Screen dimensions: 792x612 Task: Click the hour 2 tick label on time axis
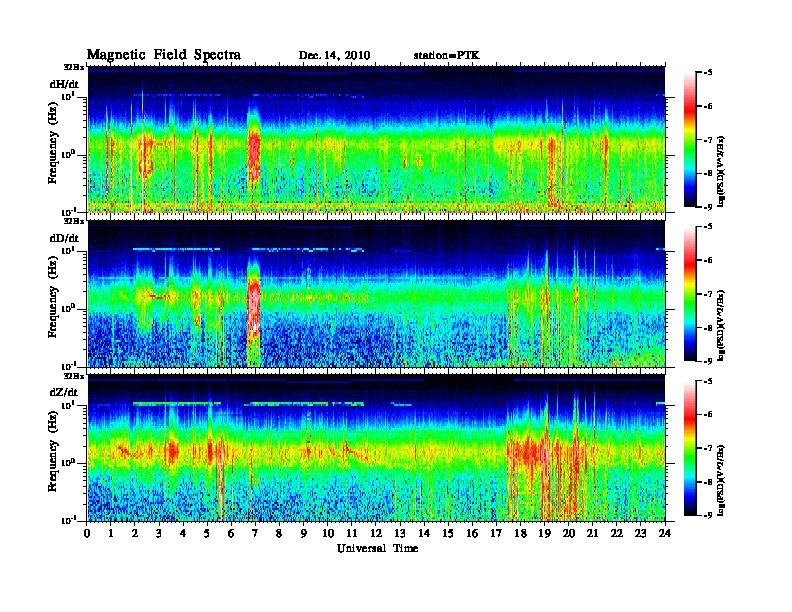[x=135, y=534]
